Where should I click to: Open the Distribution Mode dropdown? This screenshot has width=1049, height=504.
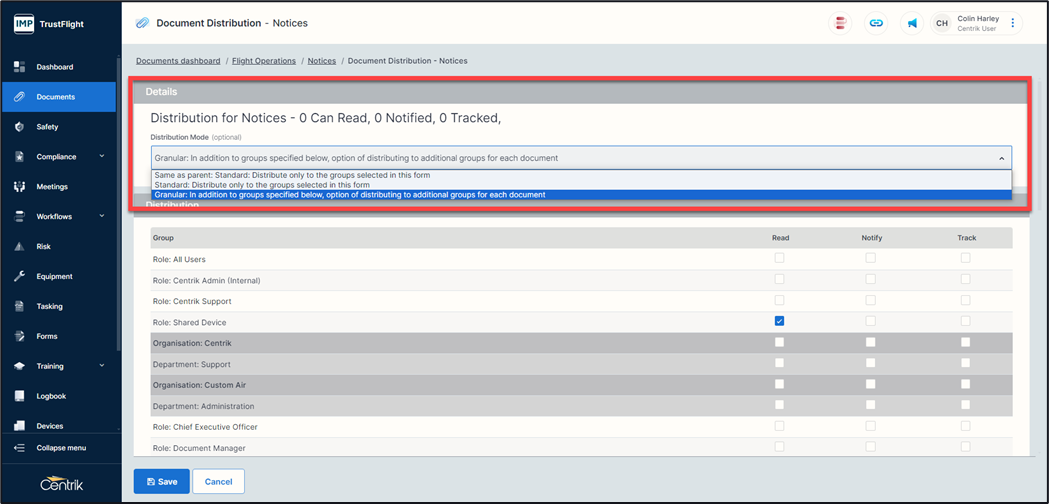[x=581, y=158]
